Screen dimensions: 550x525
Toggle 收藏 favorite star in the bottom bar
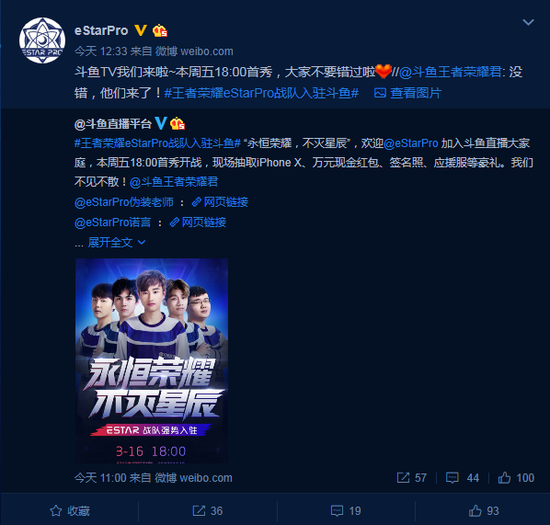[x=70, y=511]
